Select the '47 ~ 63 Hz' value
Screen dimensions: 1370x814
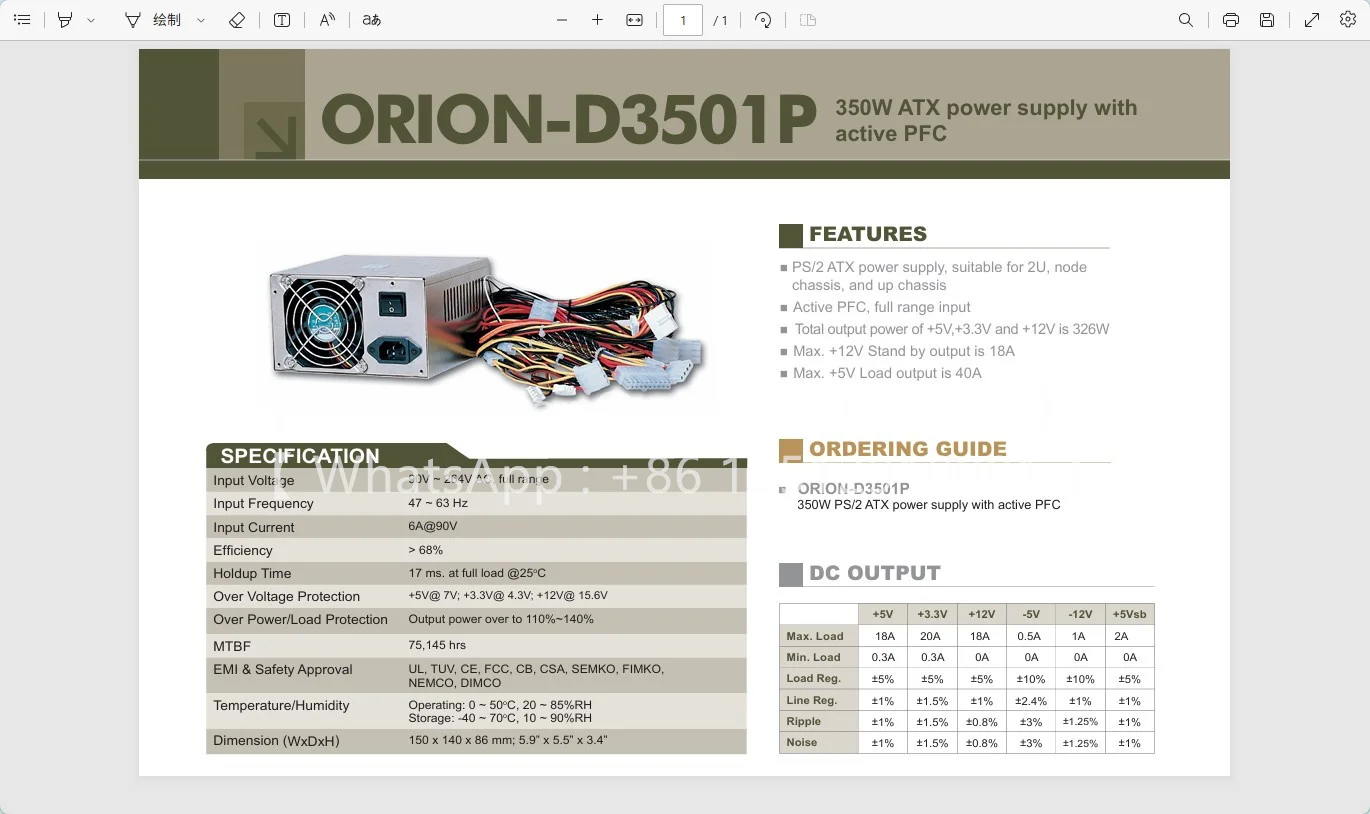click(438, 503)
